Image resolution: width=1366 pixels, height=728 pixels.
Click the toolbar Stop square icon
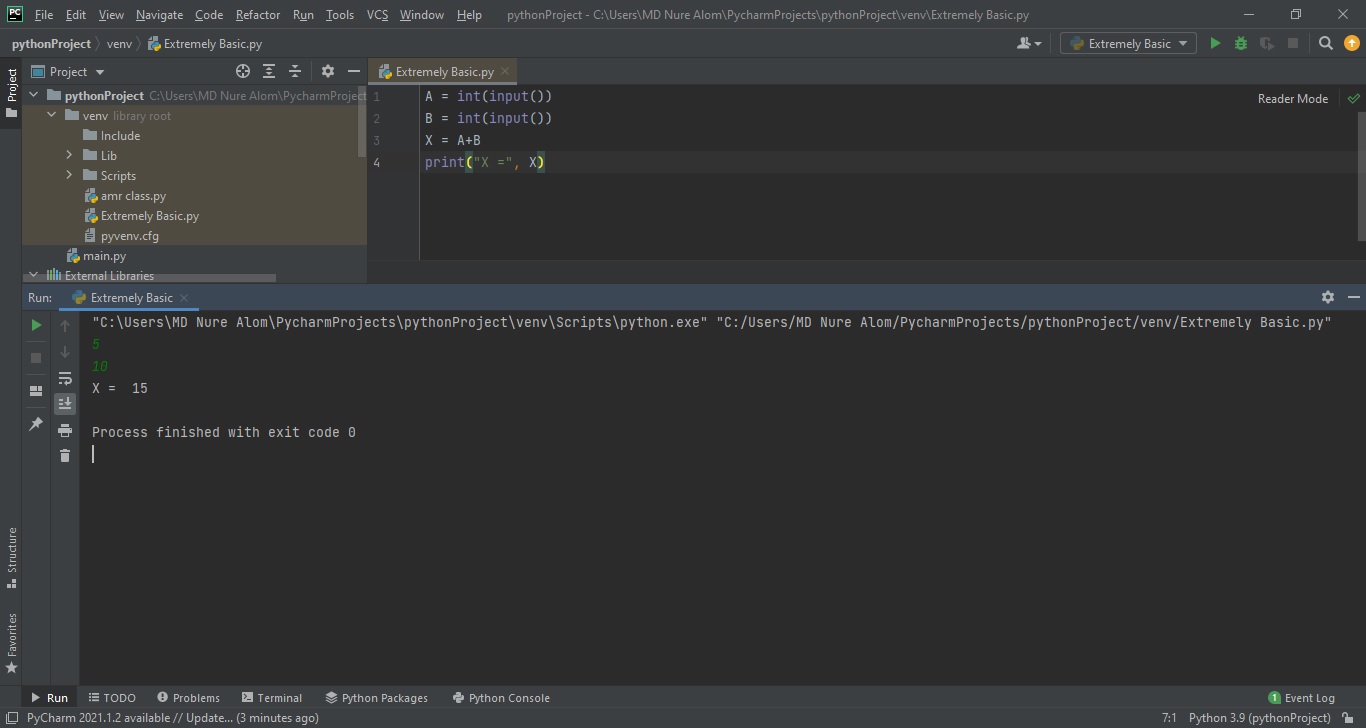tap(1293, 43)
